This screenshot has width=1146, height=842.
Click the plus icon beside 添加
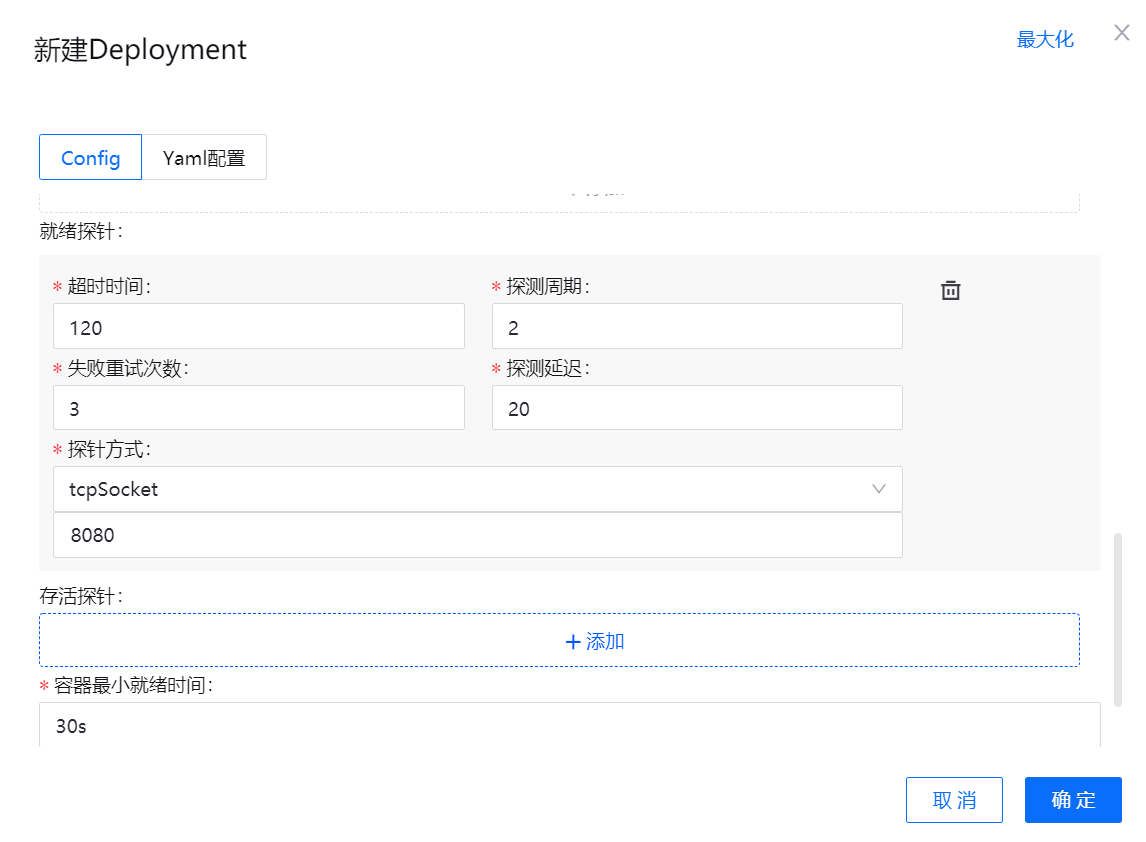[x=573, y=642]
